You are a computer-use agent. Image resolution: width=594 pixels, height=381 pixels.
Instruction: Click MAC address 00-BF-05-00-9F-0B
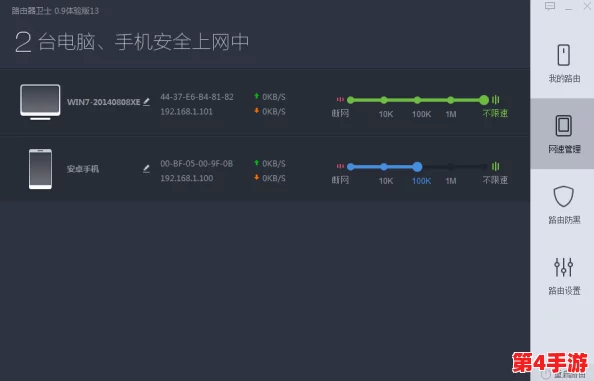pos(197,164)
